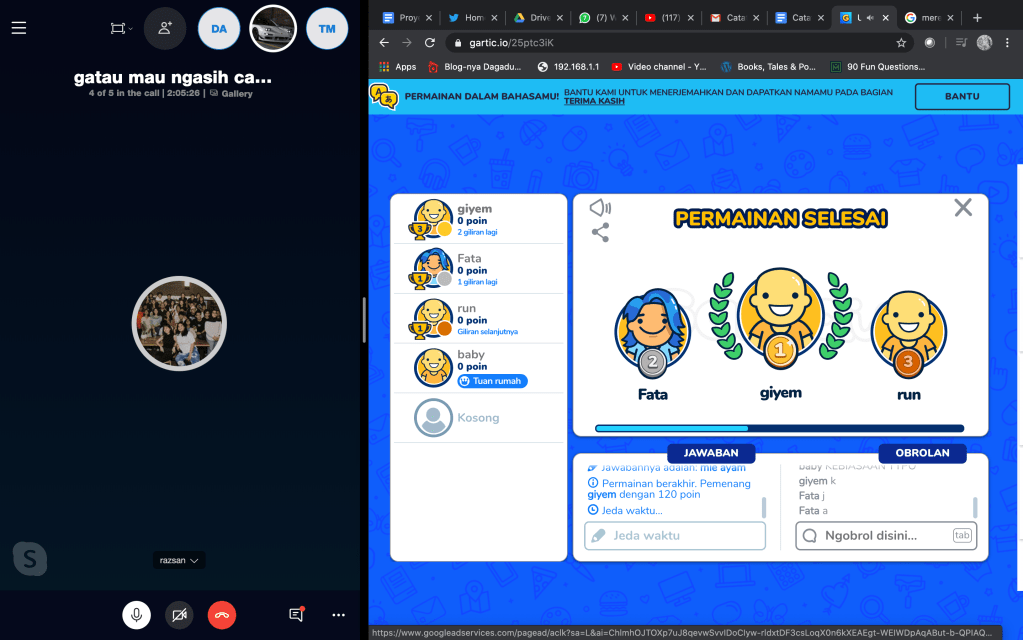The width and height of the screenshot is (1023, 640).
Task: Expand the razsan name dropdown
Action: (181, 561)
